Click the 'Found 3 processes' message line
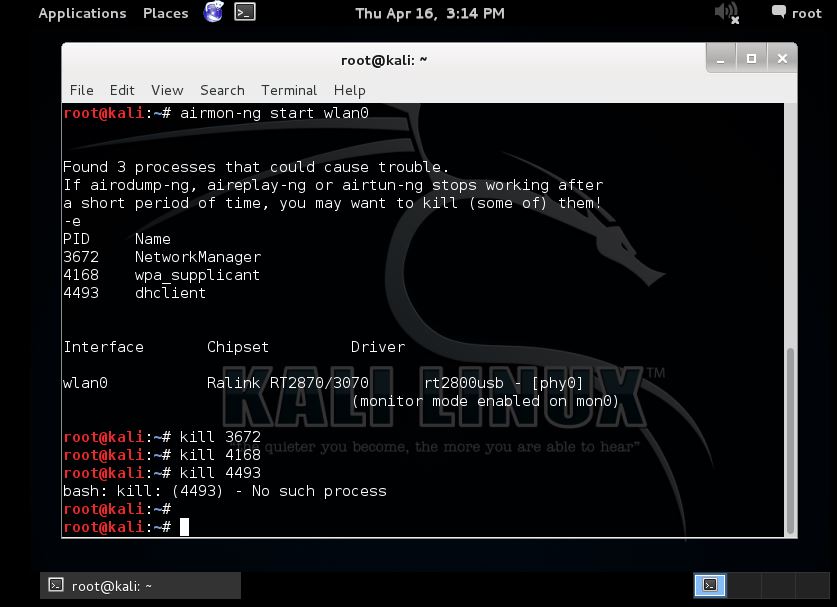Viewport: 837px width, 607px height. coord(256,167)
